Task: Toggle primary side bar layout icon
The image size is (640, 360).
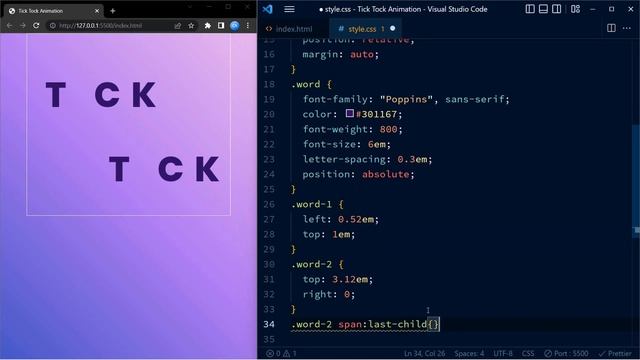Action: coord(530,9)
